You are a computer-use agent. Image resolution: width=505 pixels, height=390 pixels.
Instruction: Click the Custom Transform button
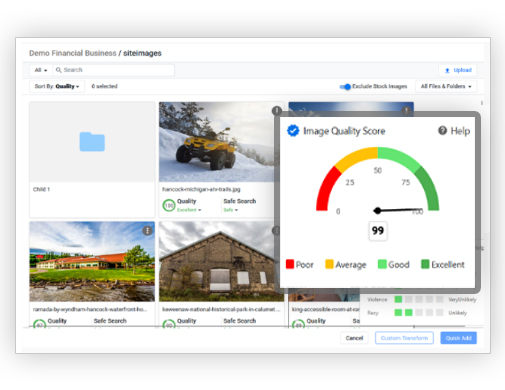tap(404, 338)
